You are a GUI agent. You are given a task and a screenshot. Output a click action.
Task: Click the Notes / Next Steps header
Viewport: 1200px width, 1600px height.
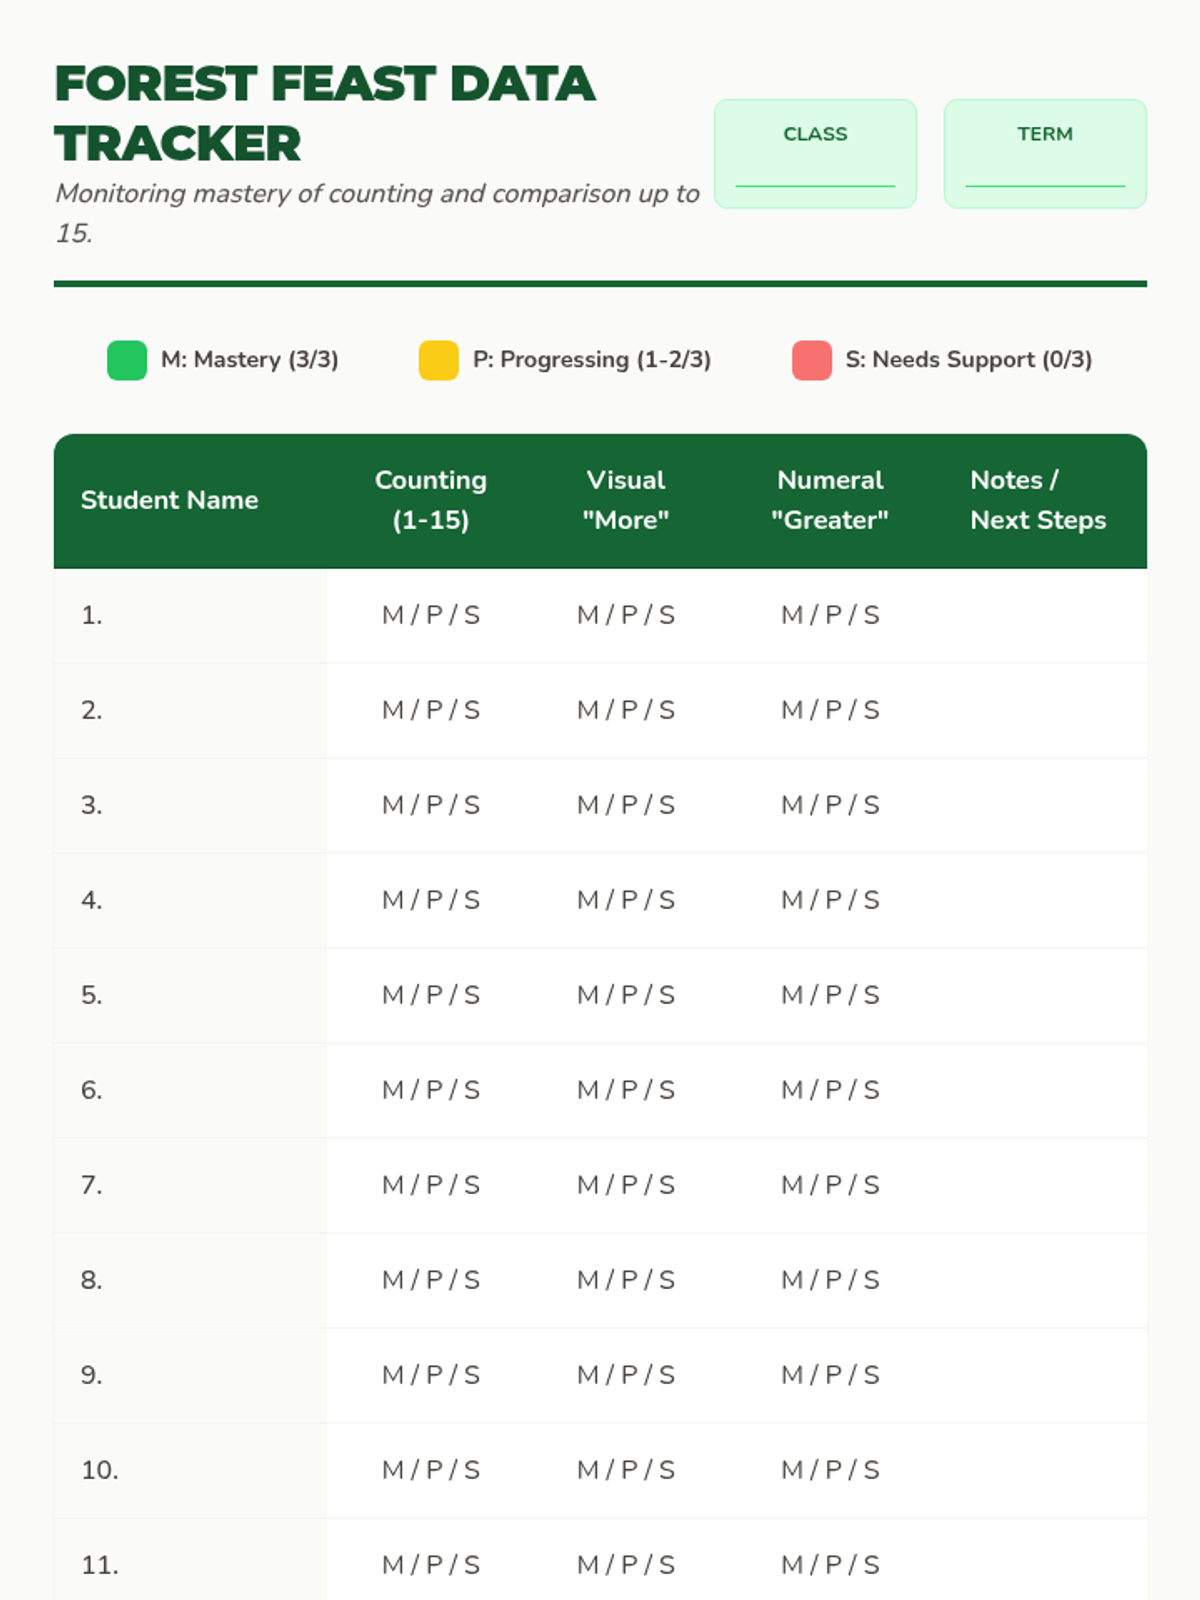point(1038,500)
